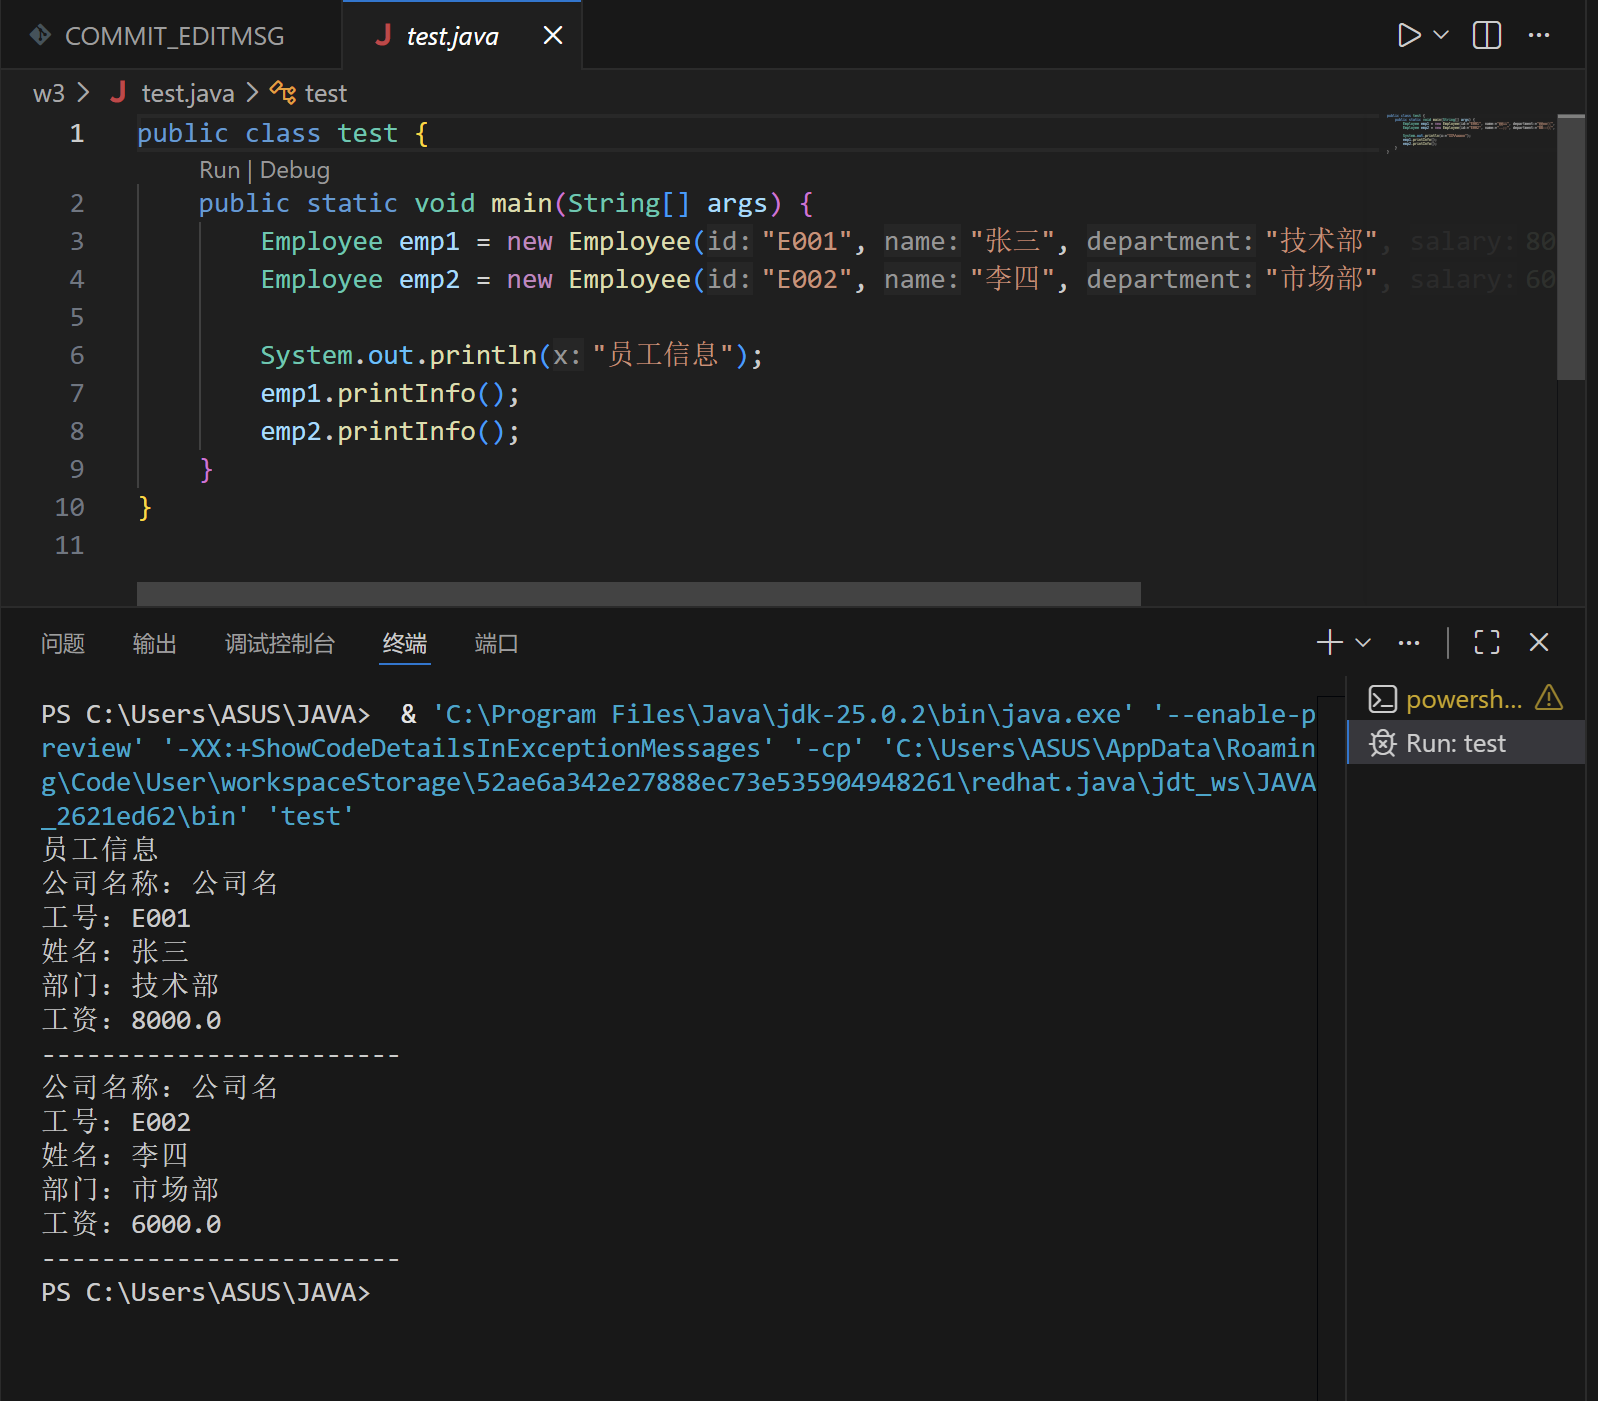Close the test.java tab
This screenshot has height=1401, width=1598.
[x=553, y=36]
